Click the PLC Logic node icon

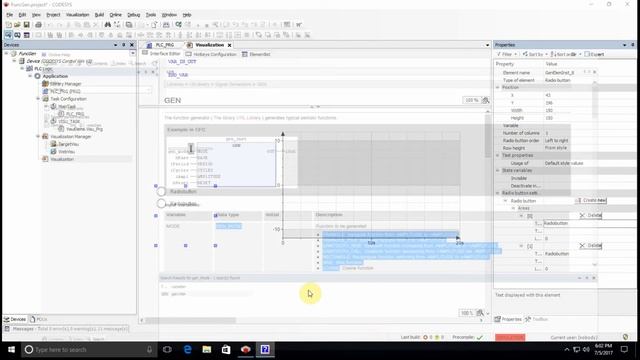pyautogui.click(x=29, y=69)
